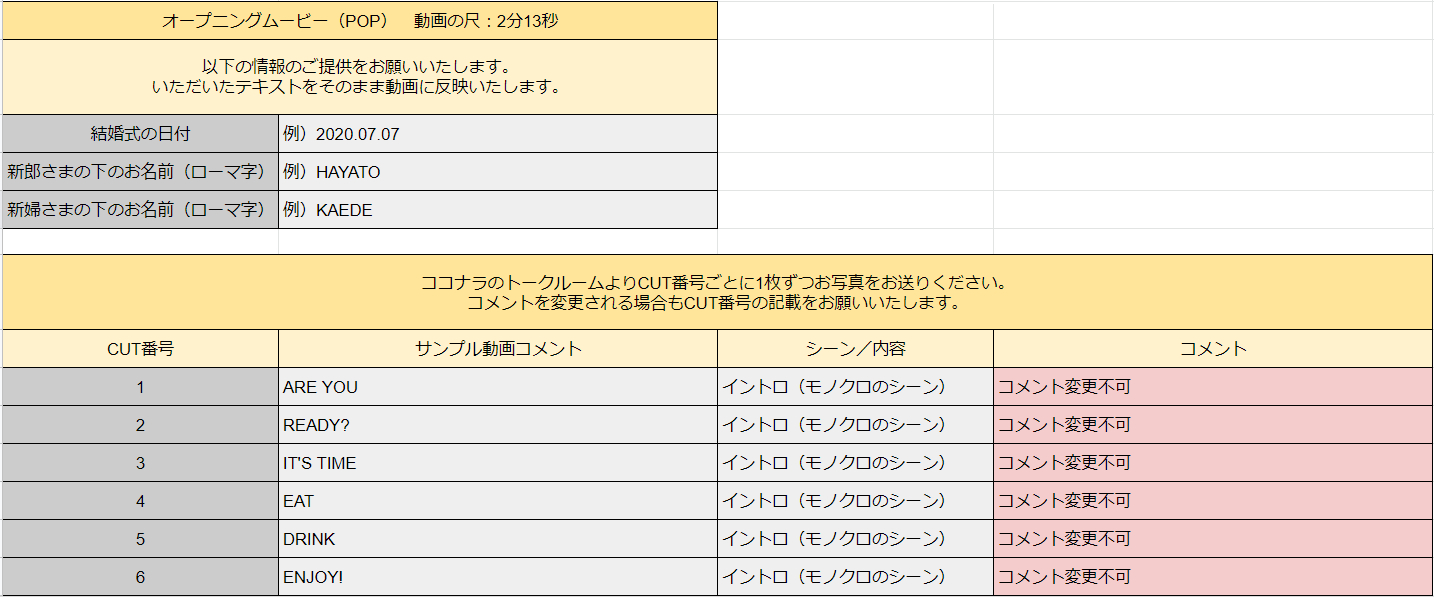
Task: Select the scene cell in the 'ENJOY!' row
Action: 855,577
